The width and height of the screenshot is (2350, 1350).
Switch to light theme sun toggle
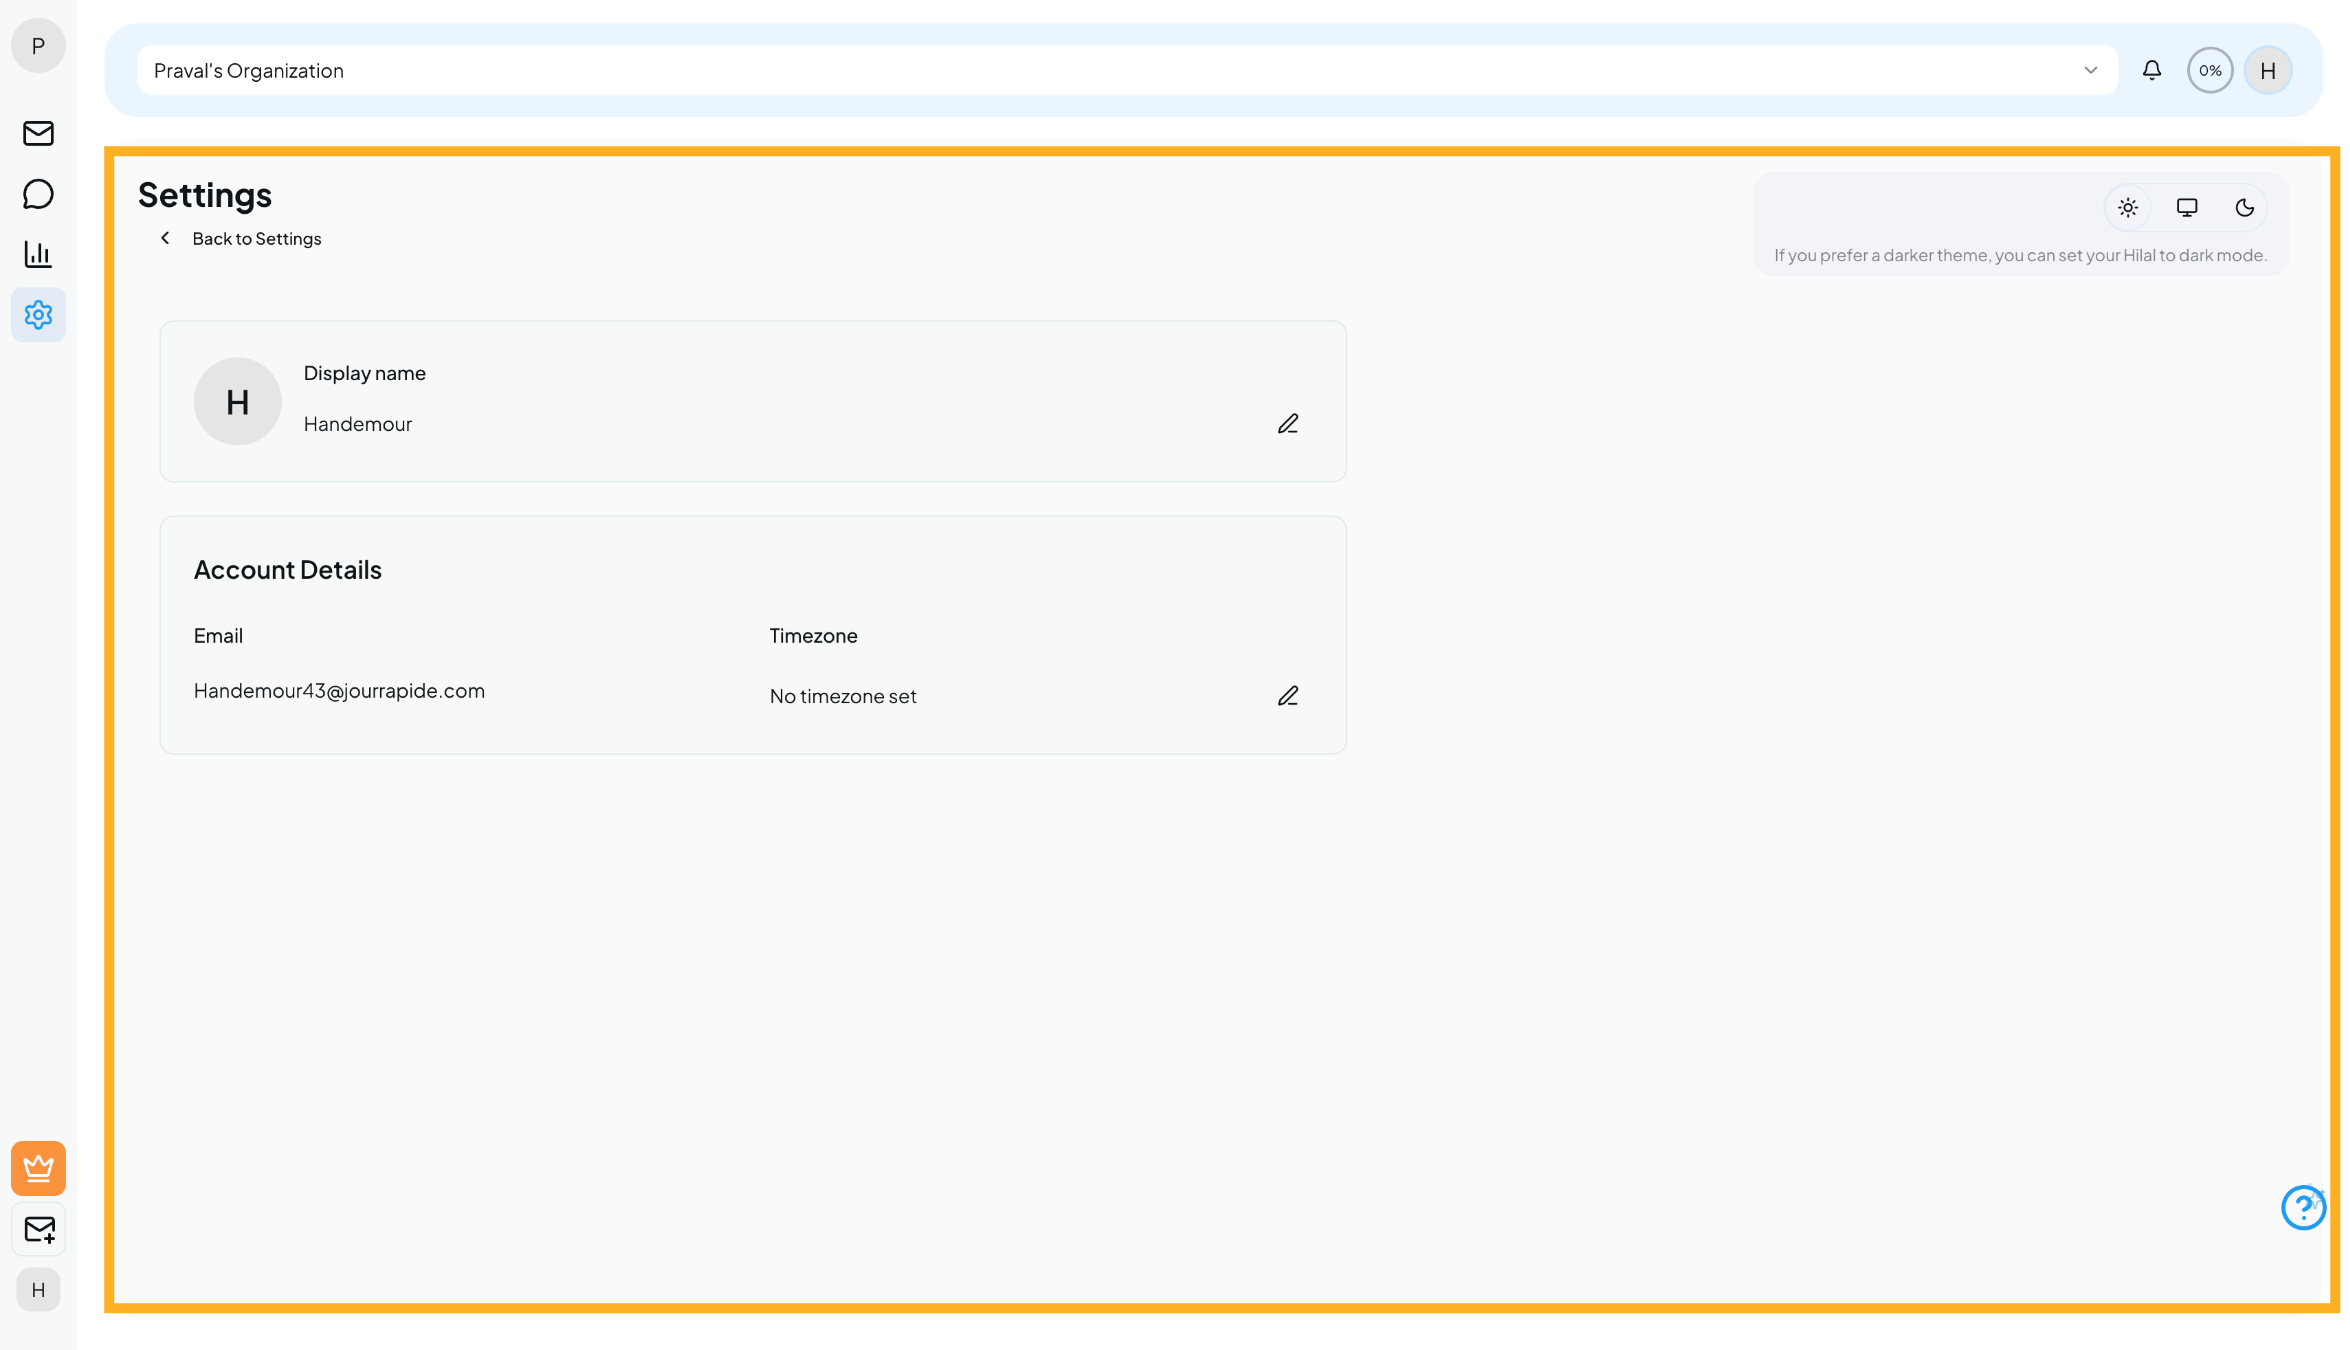click(x=2128, y=208)
